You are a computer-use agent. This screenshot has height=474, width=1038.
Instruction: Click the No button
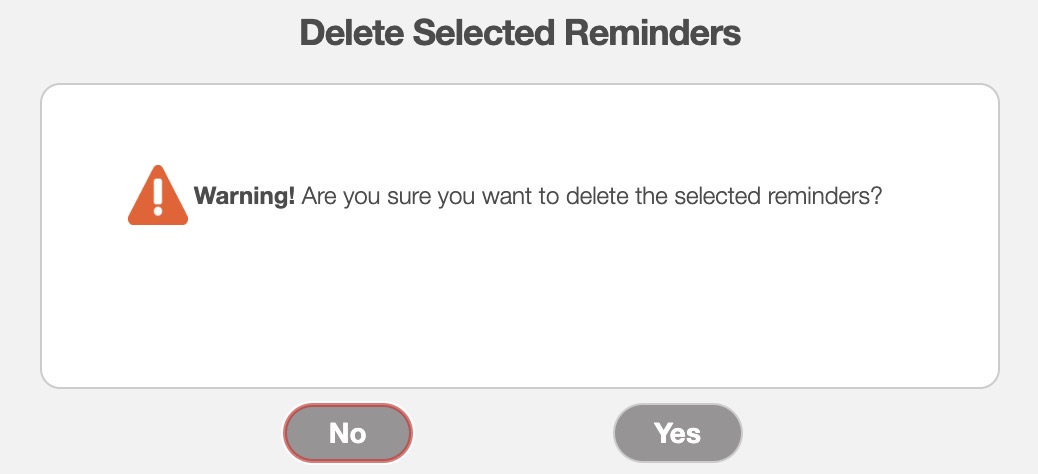(x=348, y=433)
